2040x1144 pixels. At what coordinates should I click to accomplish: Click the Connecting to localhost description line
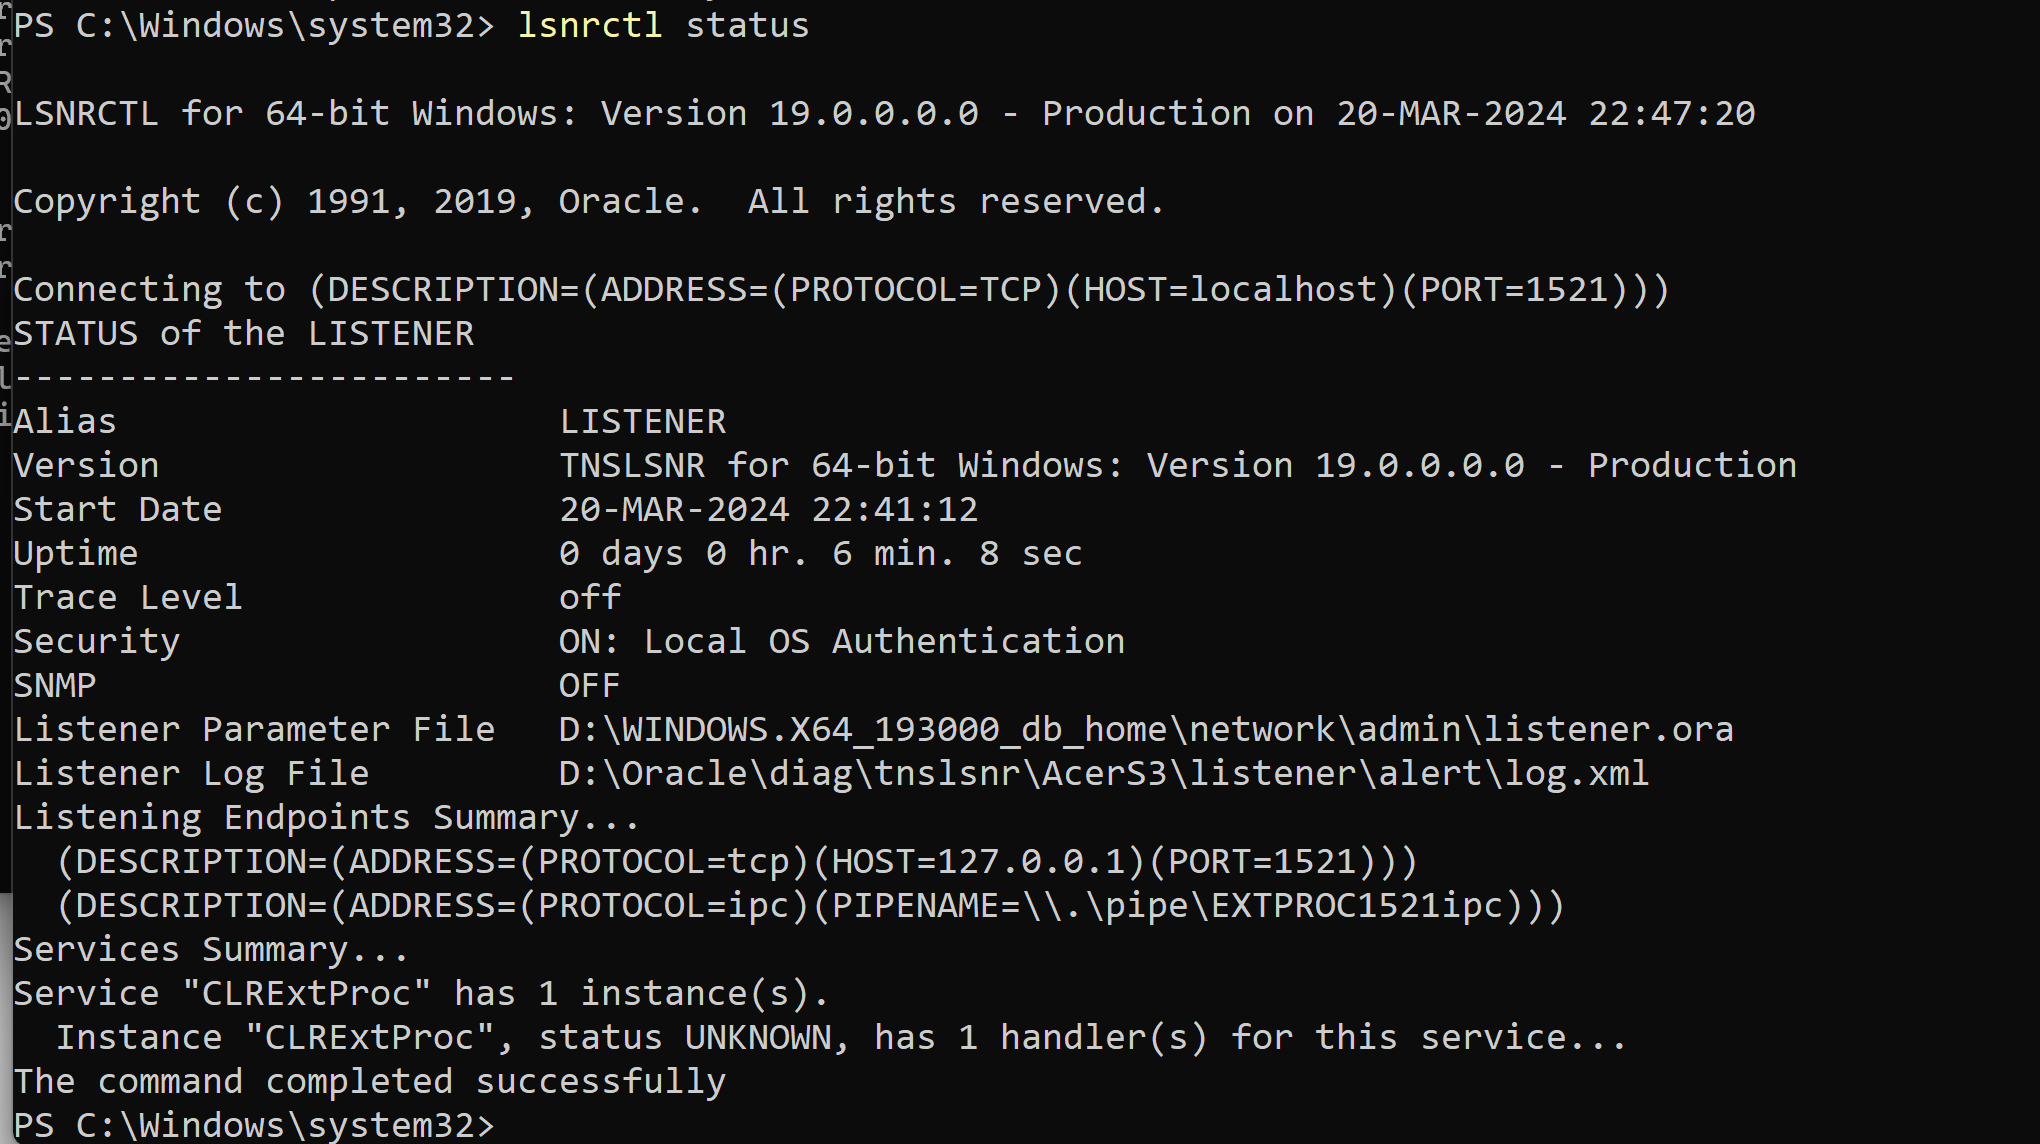pos(840,290)
